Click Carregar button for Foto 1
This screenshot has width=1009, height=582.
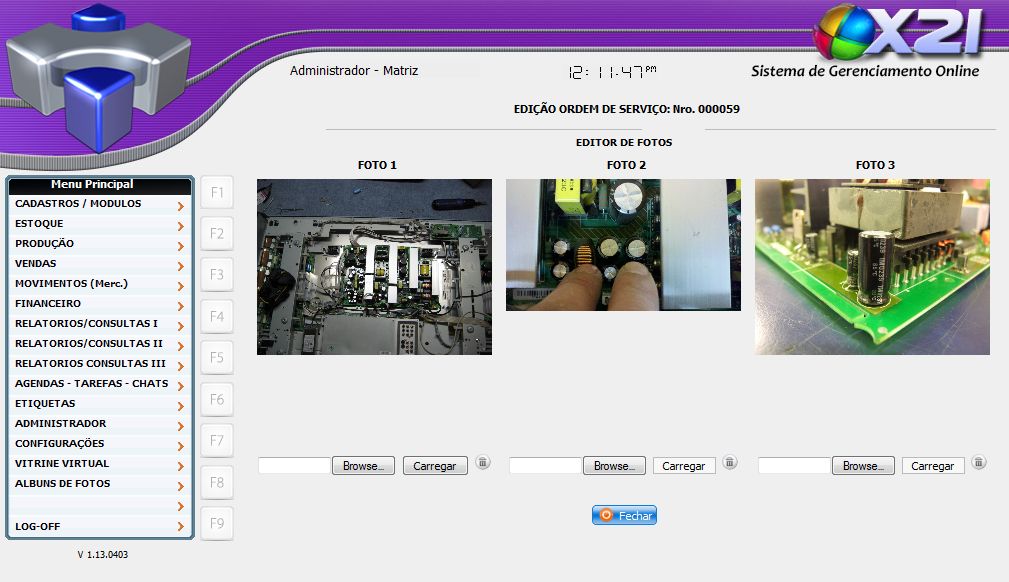[434, 466]
